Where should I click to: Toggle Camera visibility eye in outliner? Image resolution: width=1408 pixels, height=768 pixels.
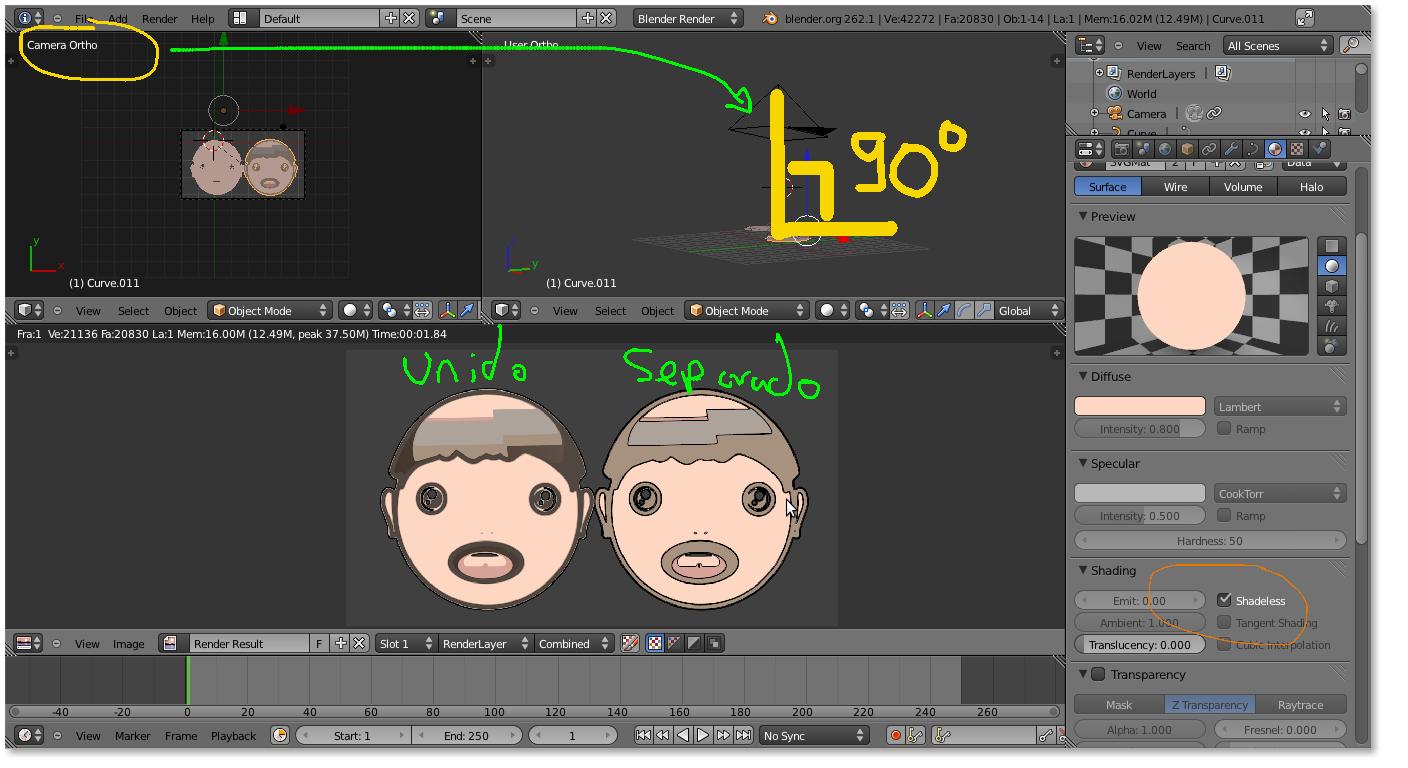tap(1304, 114)
